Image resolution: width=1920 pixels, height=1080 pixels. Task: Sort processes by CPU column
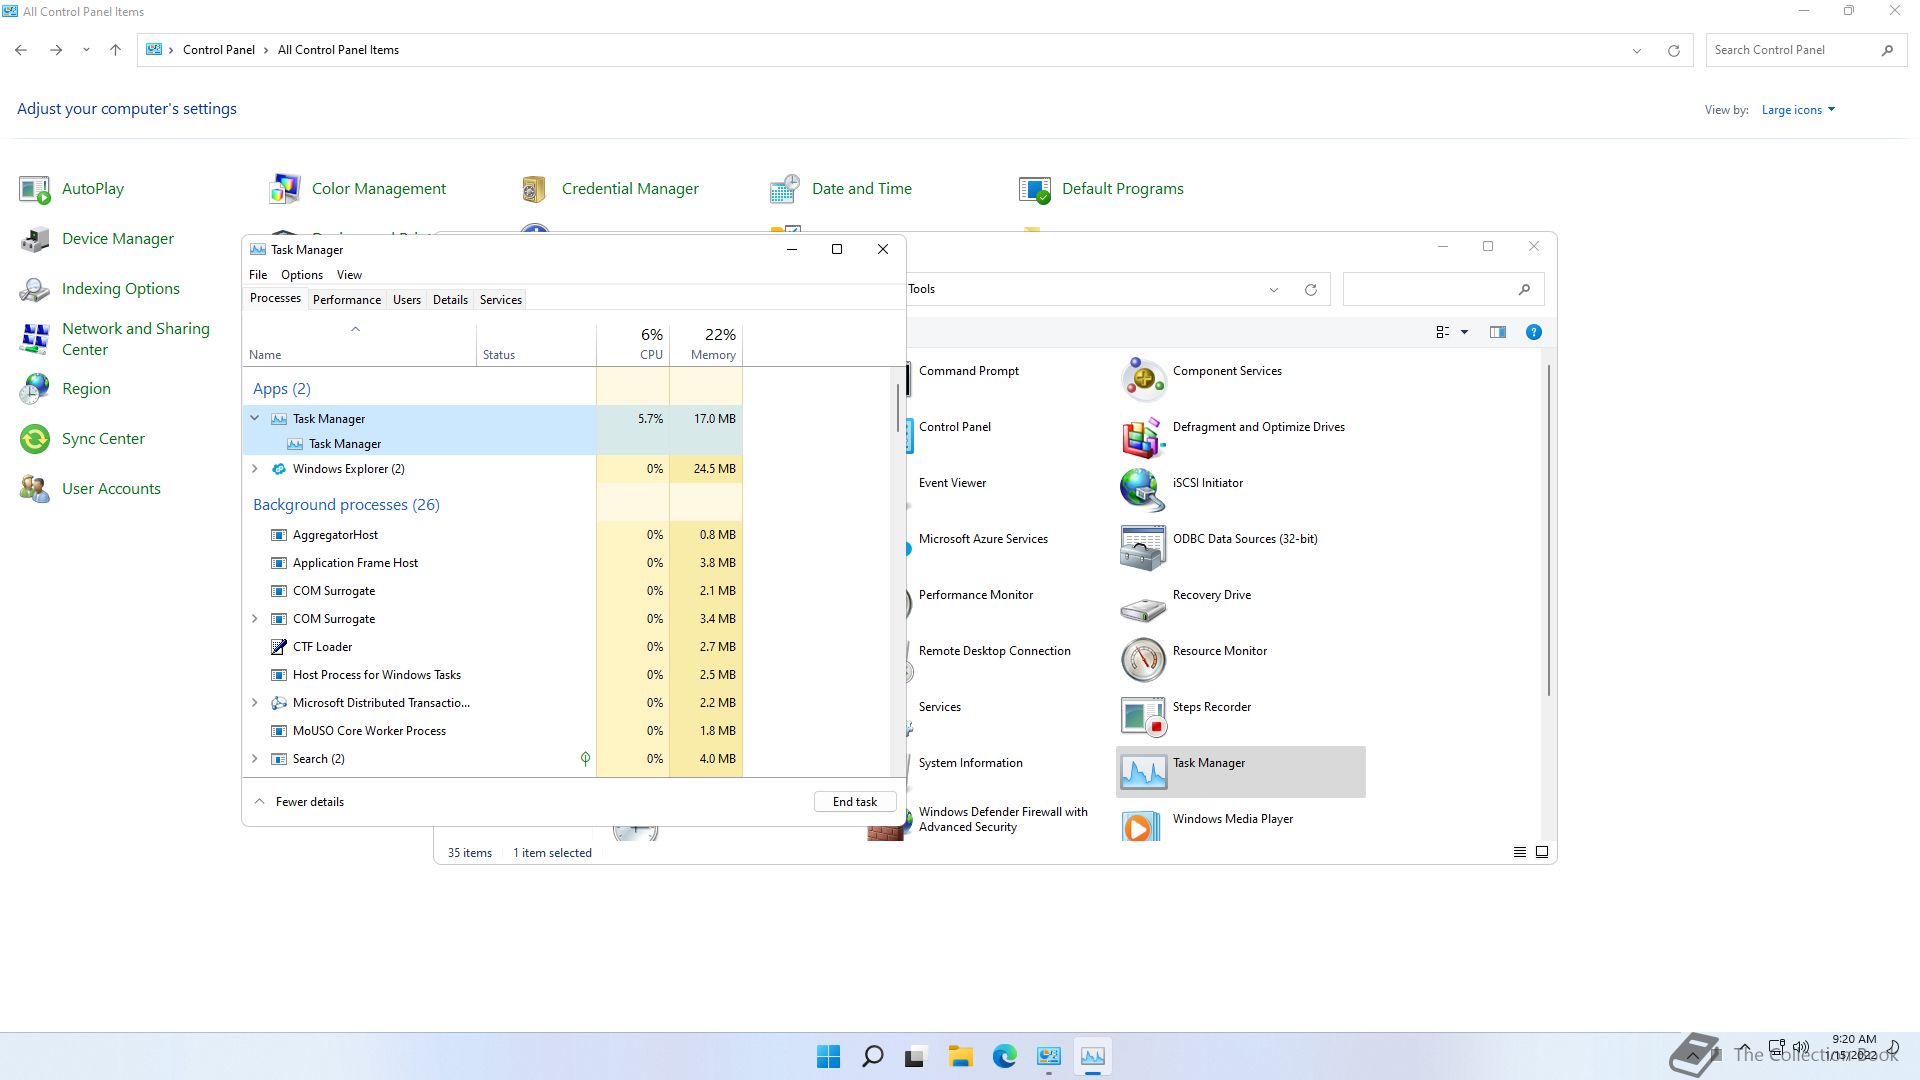point(633,344)
